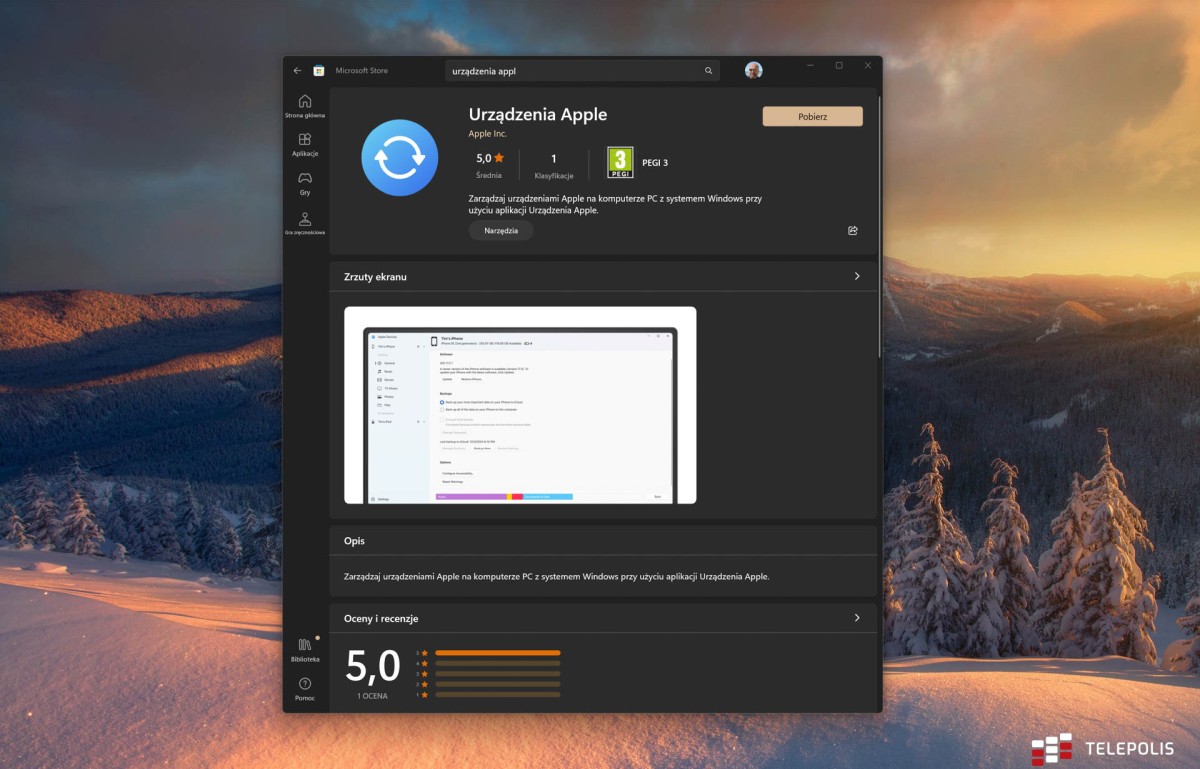Open the Gry section
This screenshot has width=1200, height=769.
[305, 183]
